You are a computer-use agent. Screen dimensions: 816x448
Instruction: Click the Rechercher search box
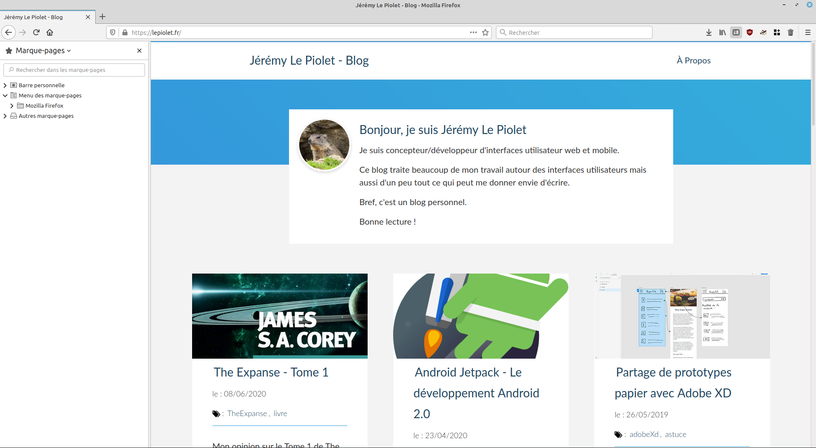[574, 32]
